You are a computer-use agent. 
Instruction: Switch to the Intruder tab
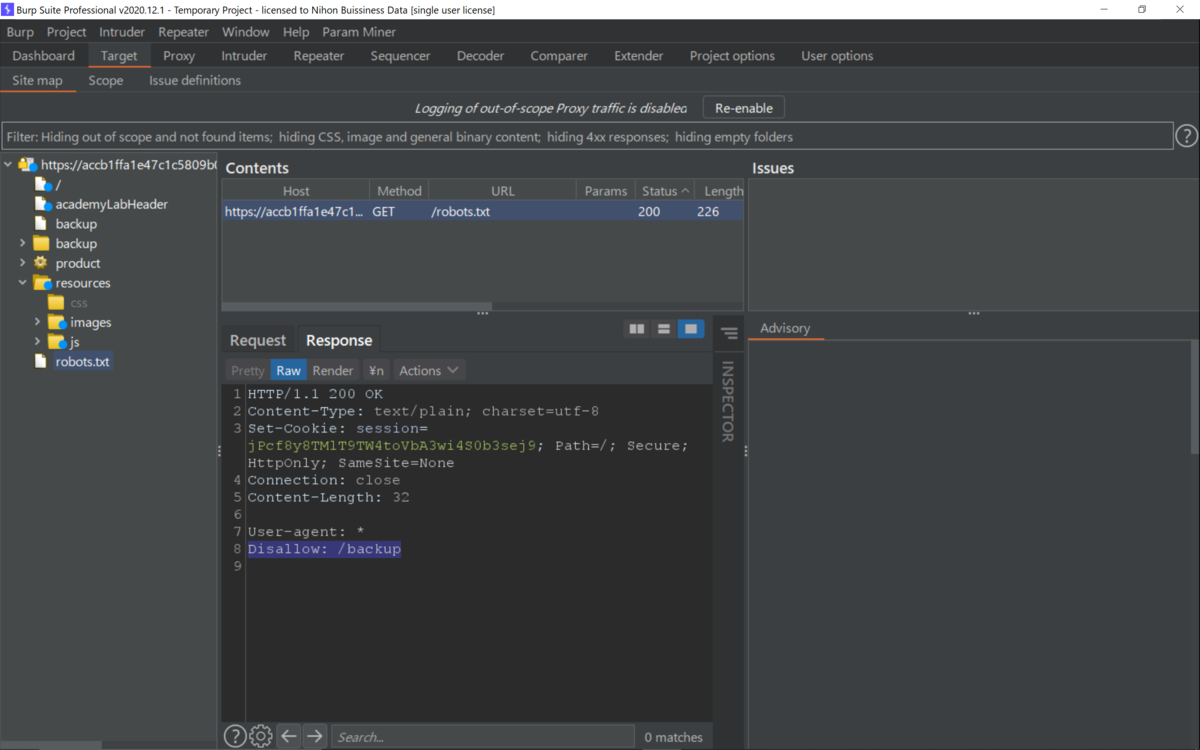click(x=243, y=56)
